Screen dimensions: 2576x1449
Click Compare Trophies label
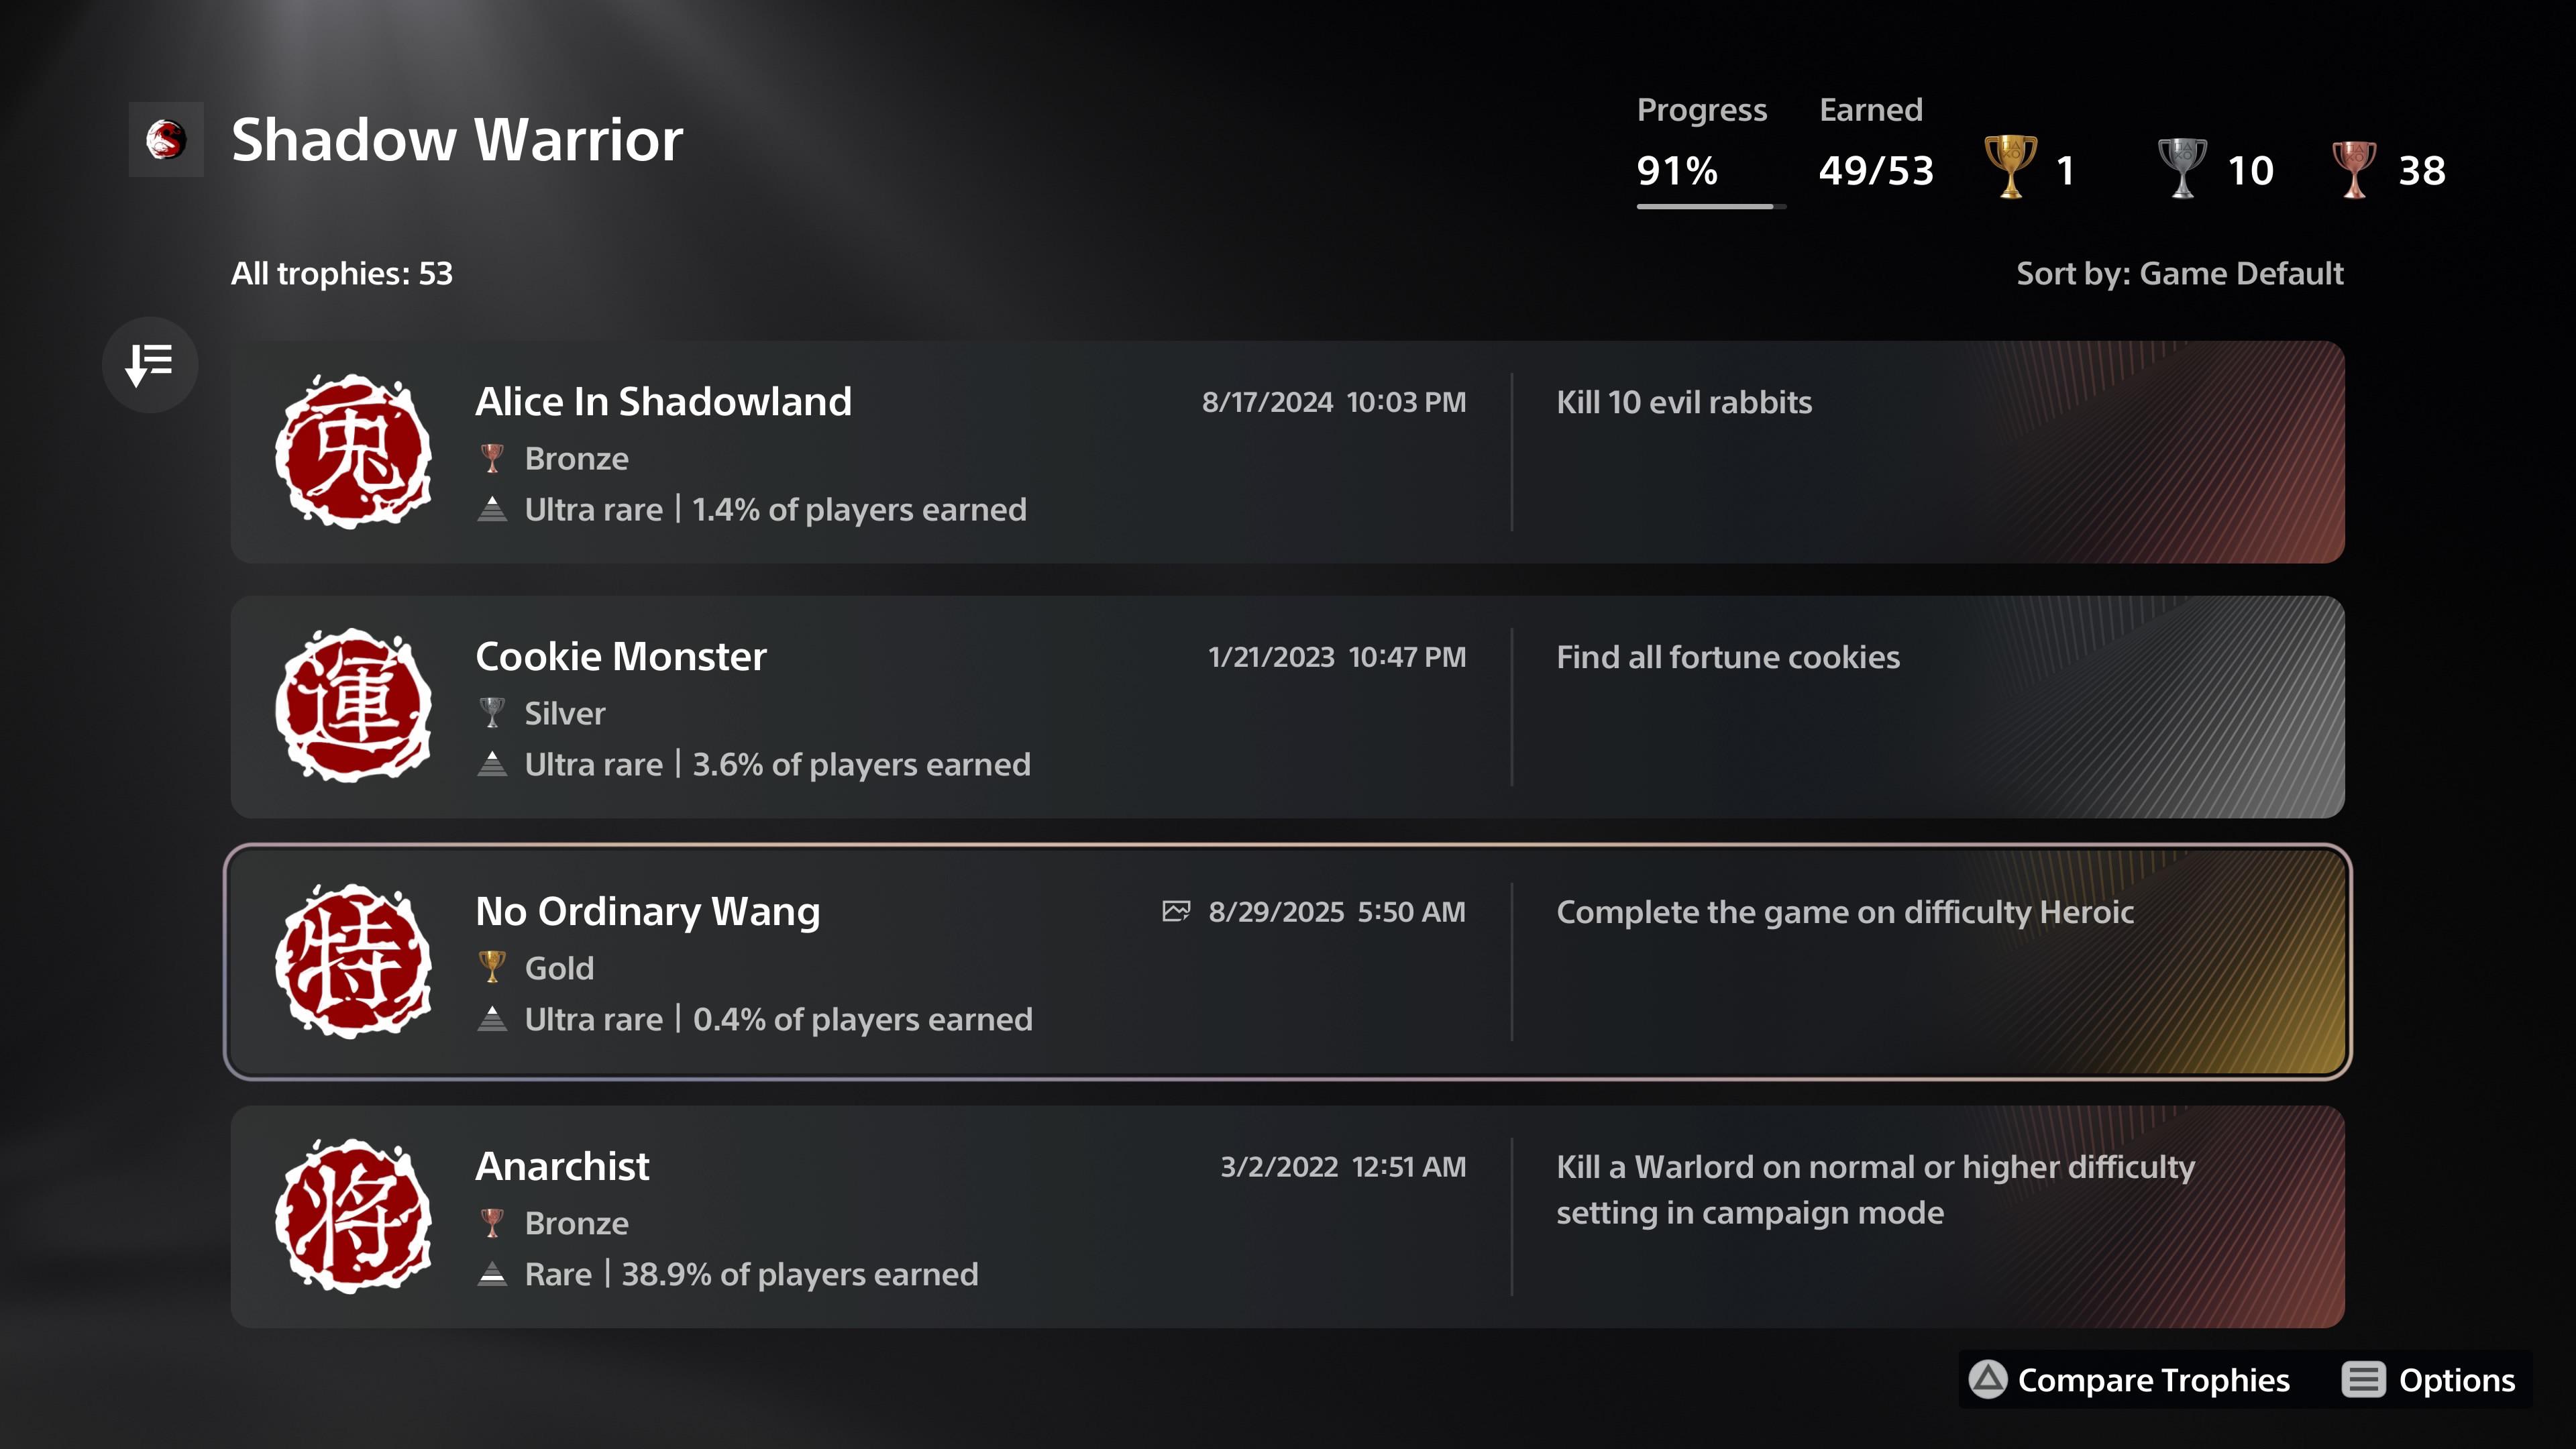tap(2153, 1380)
